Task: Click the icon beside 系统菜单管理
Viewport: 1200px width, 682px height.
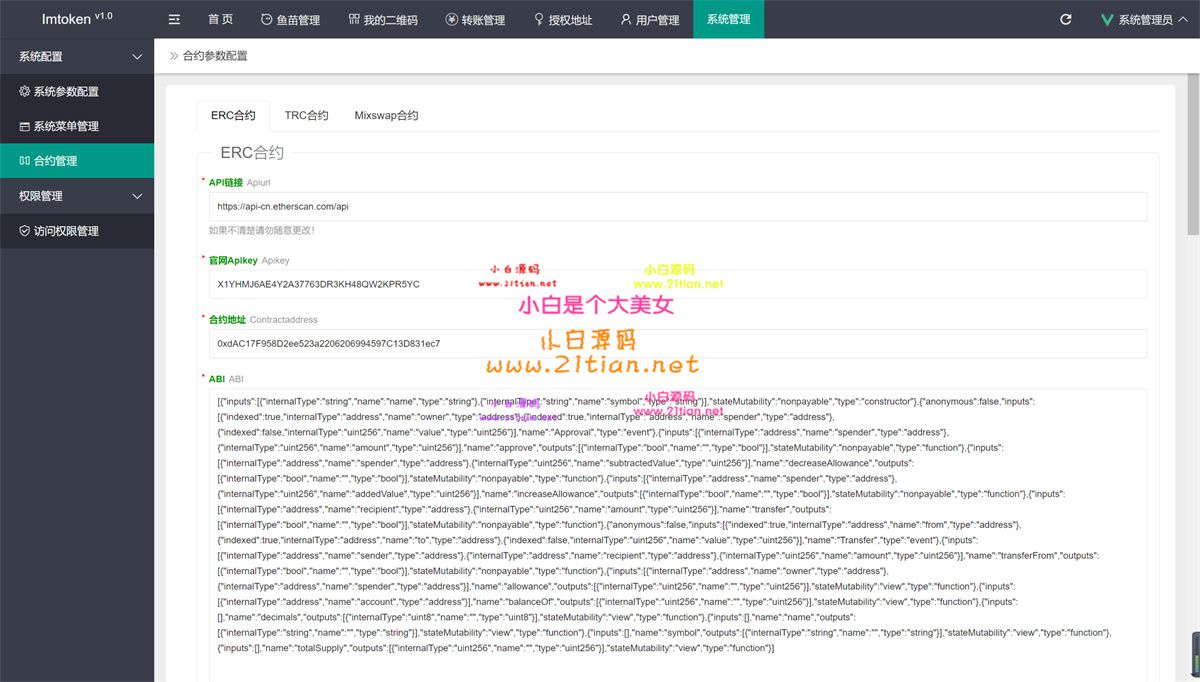Action: click(25, 126)
